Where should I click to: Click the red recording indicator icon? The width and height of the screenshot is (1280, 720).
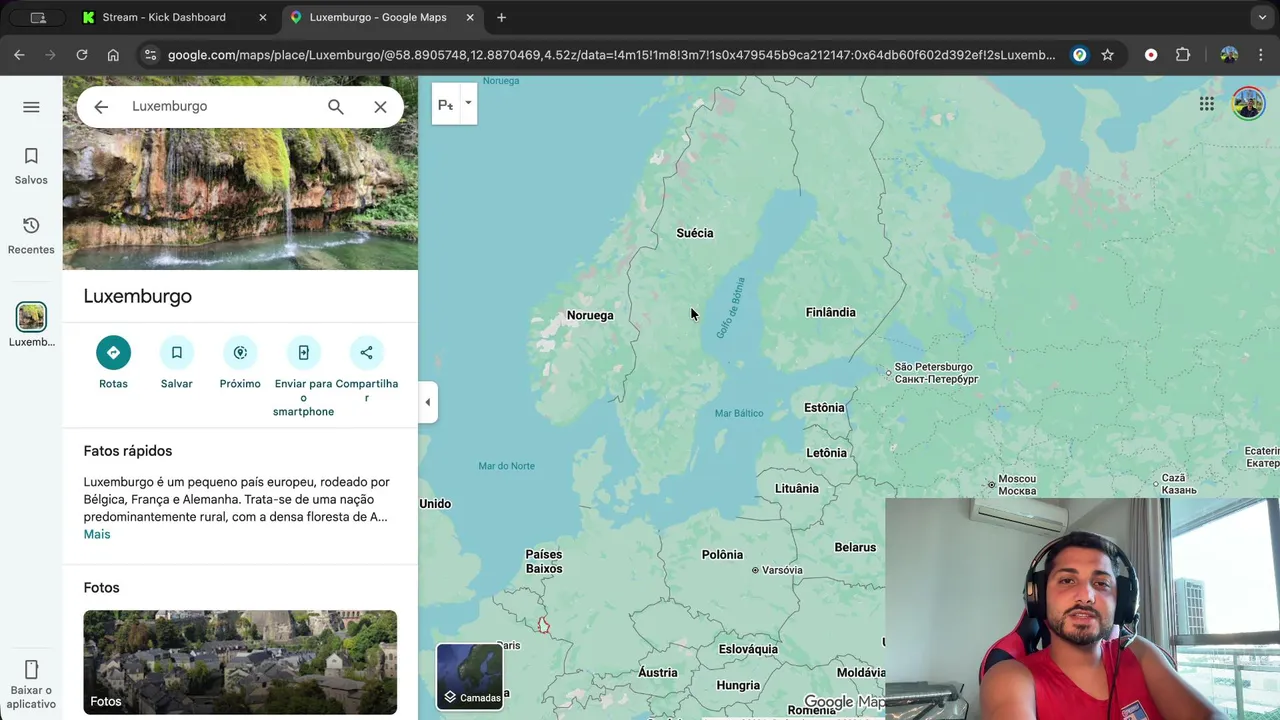1151,55
